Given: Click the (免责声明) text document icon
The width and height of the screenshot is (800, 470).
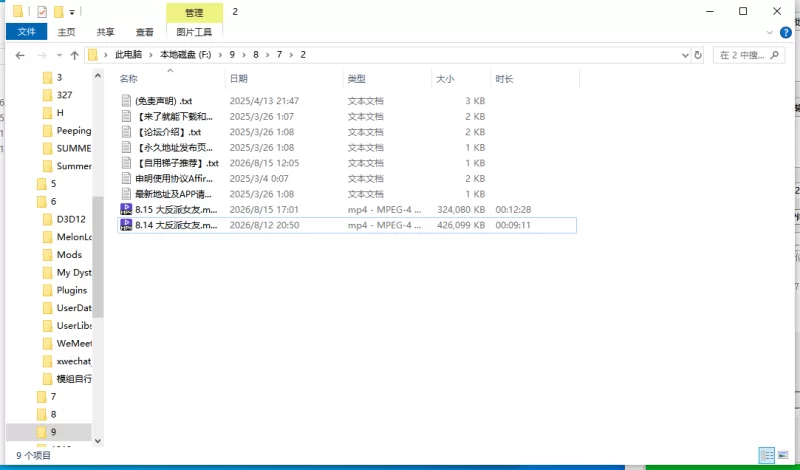Looking at the screenshot, I should [126, 101].
